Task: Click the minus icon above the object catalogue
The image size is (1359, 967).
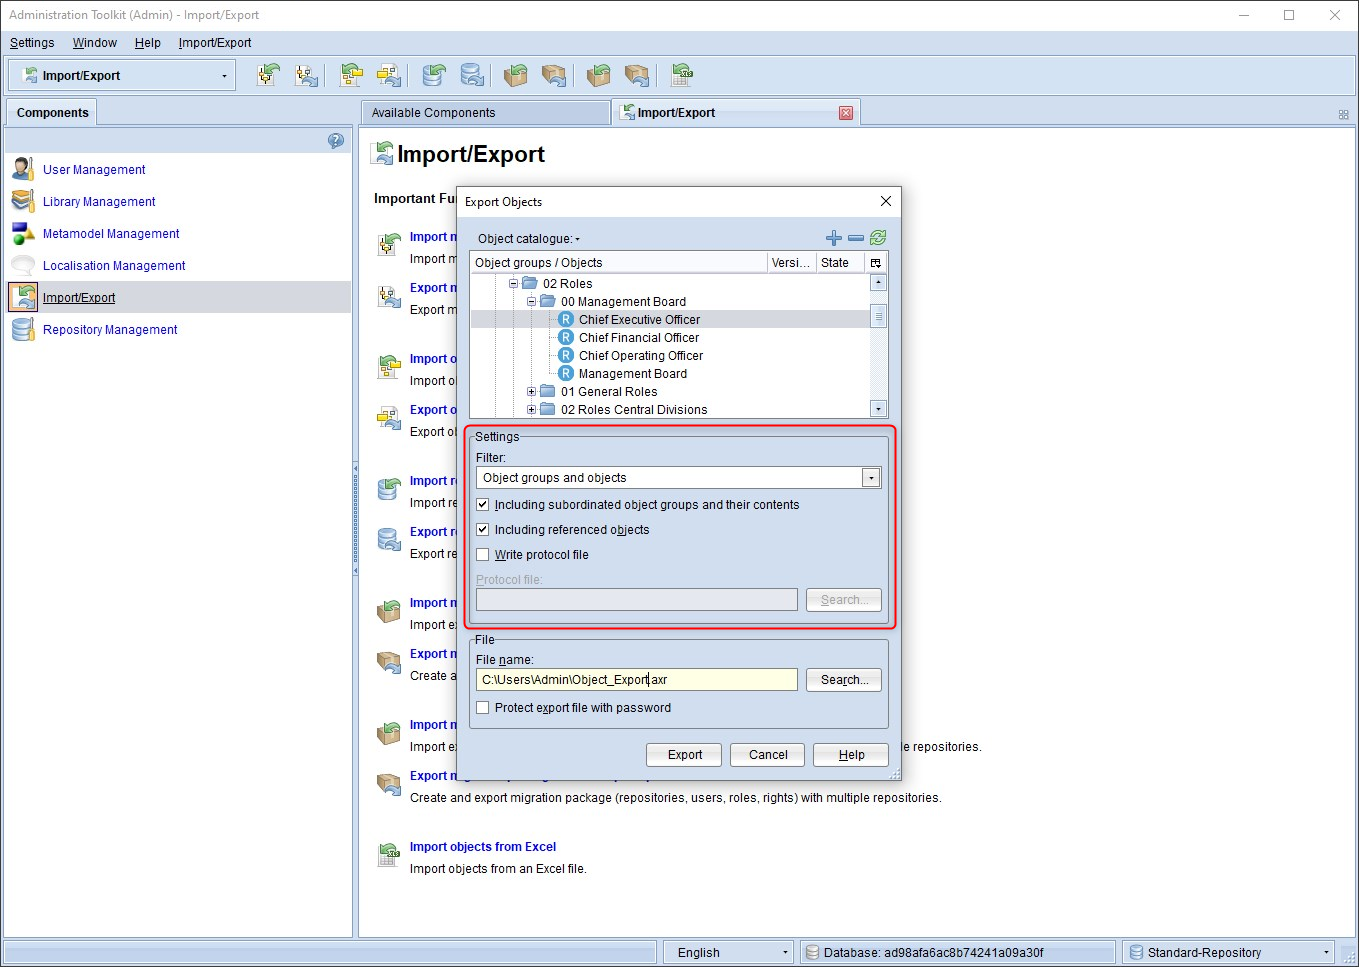Action: pyautogui.click(x=856, y=238)
